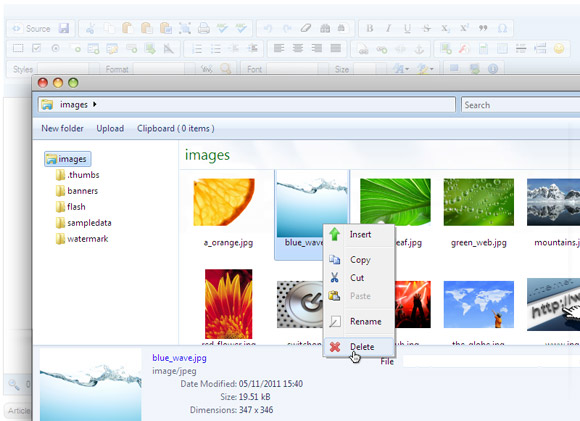This screenshot has height=421, width=580.
Task: Justify text alignment
Action: (335, 48)
